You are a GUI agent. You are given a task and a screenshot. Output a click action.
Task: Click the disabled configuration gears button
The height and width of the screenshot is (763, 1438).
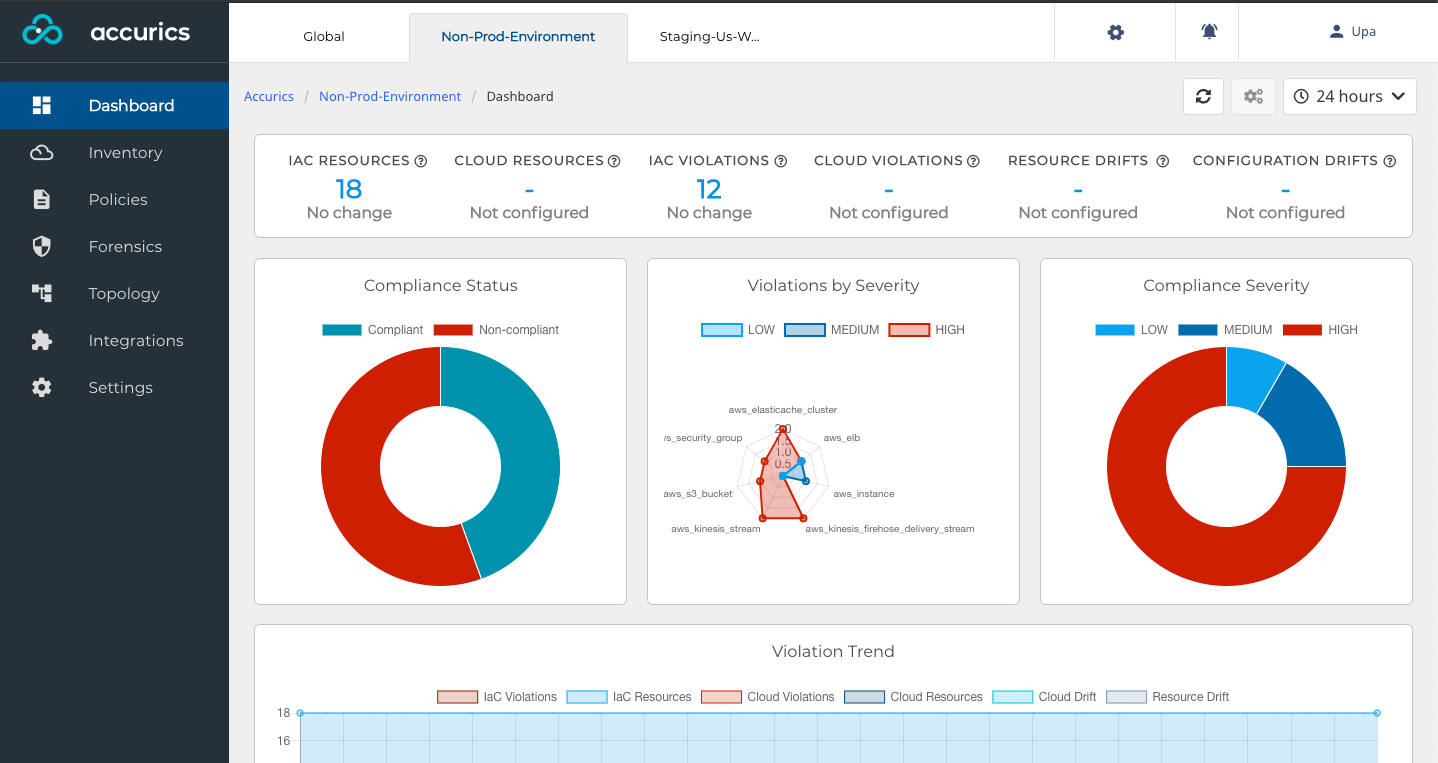(x=1253, y=96)
